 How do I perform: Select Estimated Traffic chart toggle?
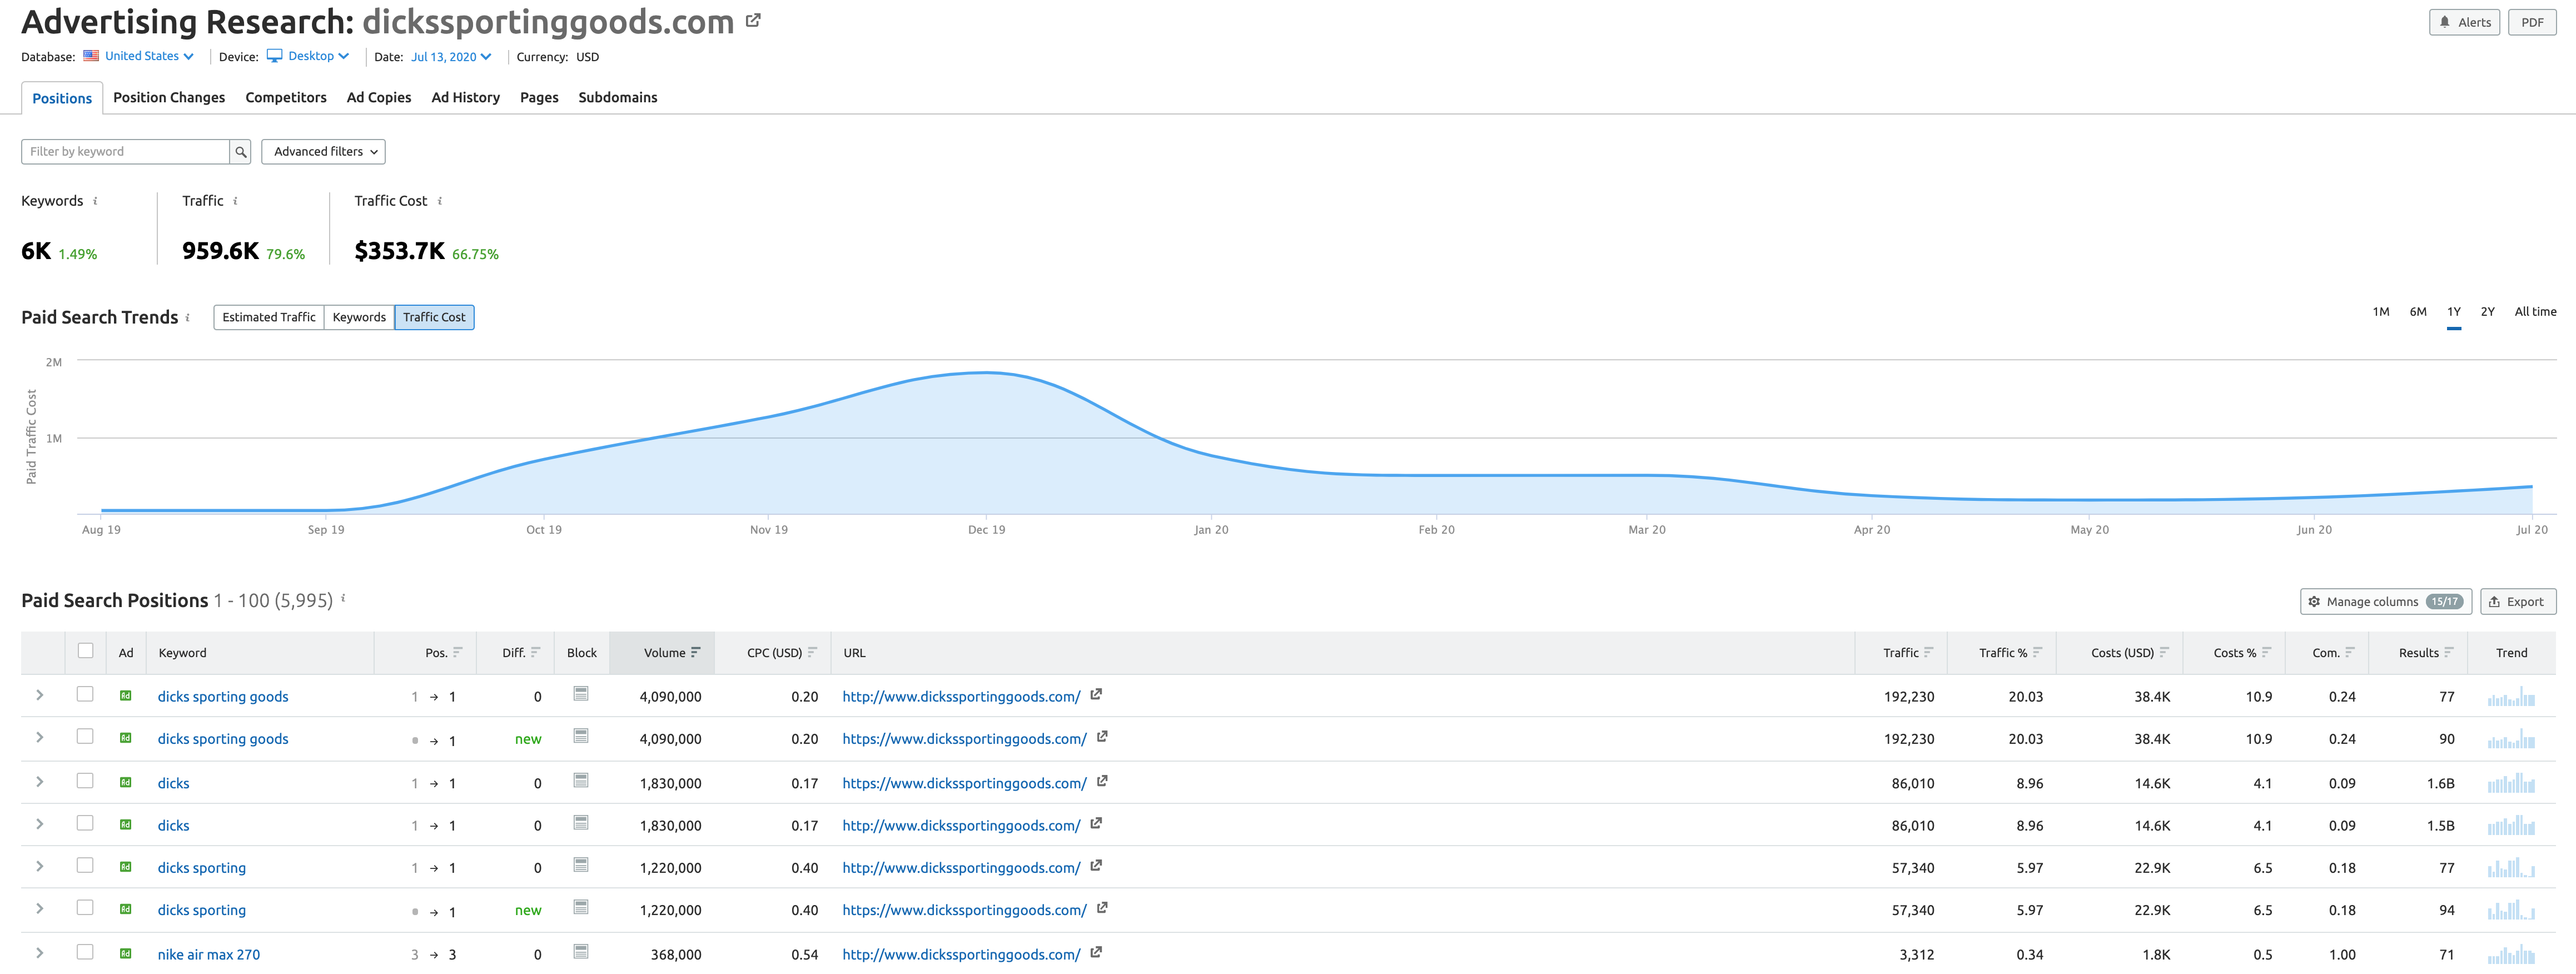tap(269, 318)
